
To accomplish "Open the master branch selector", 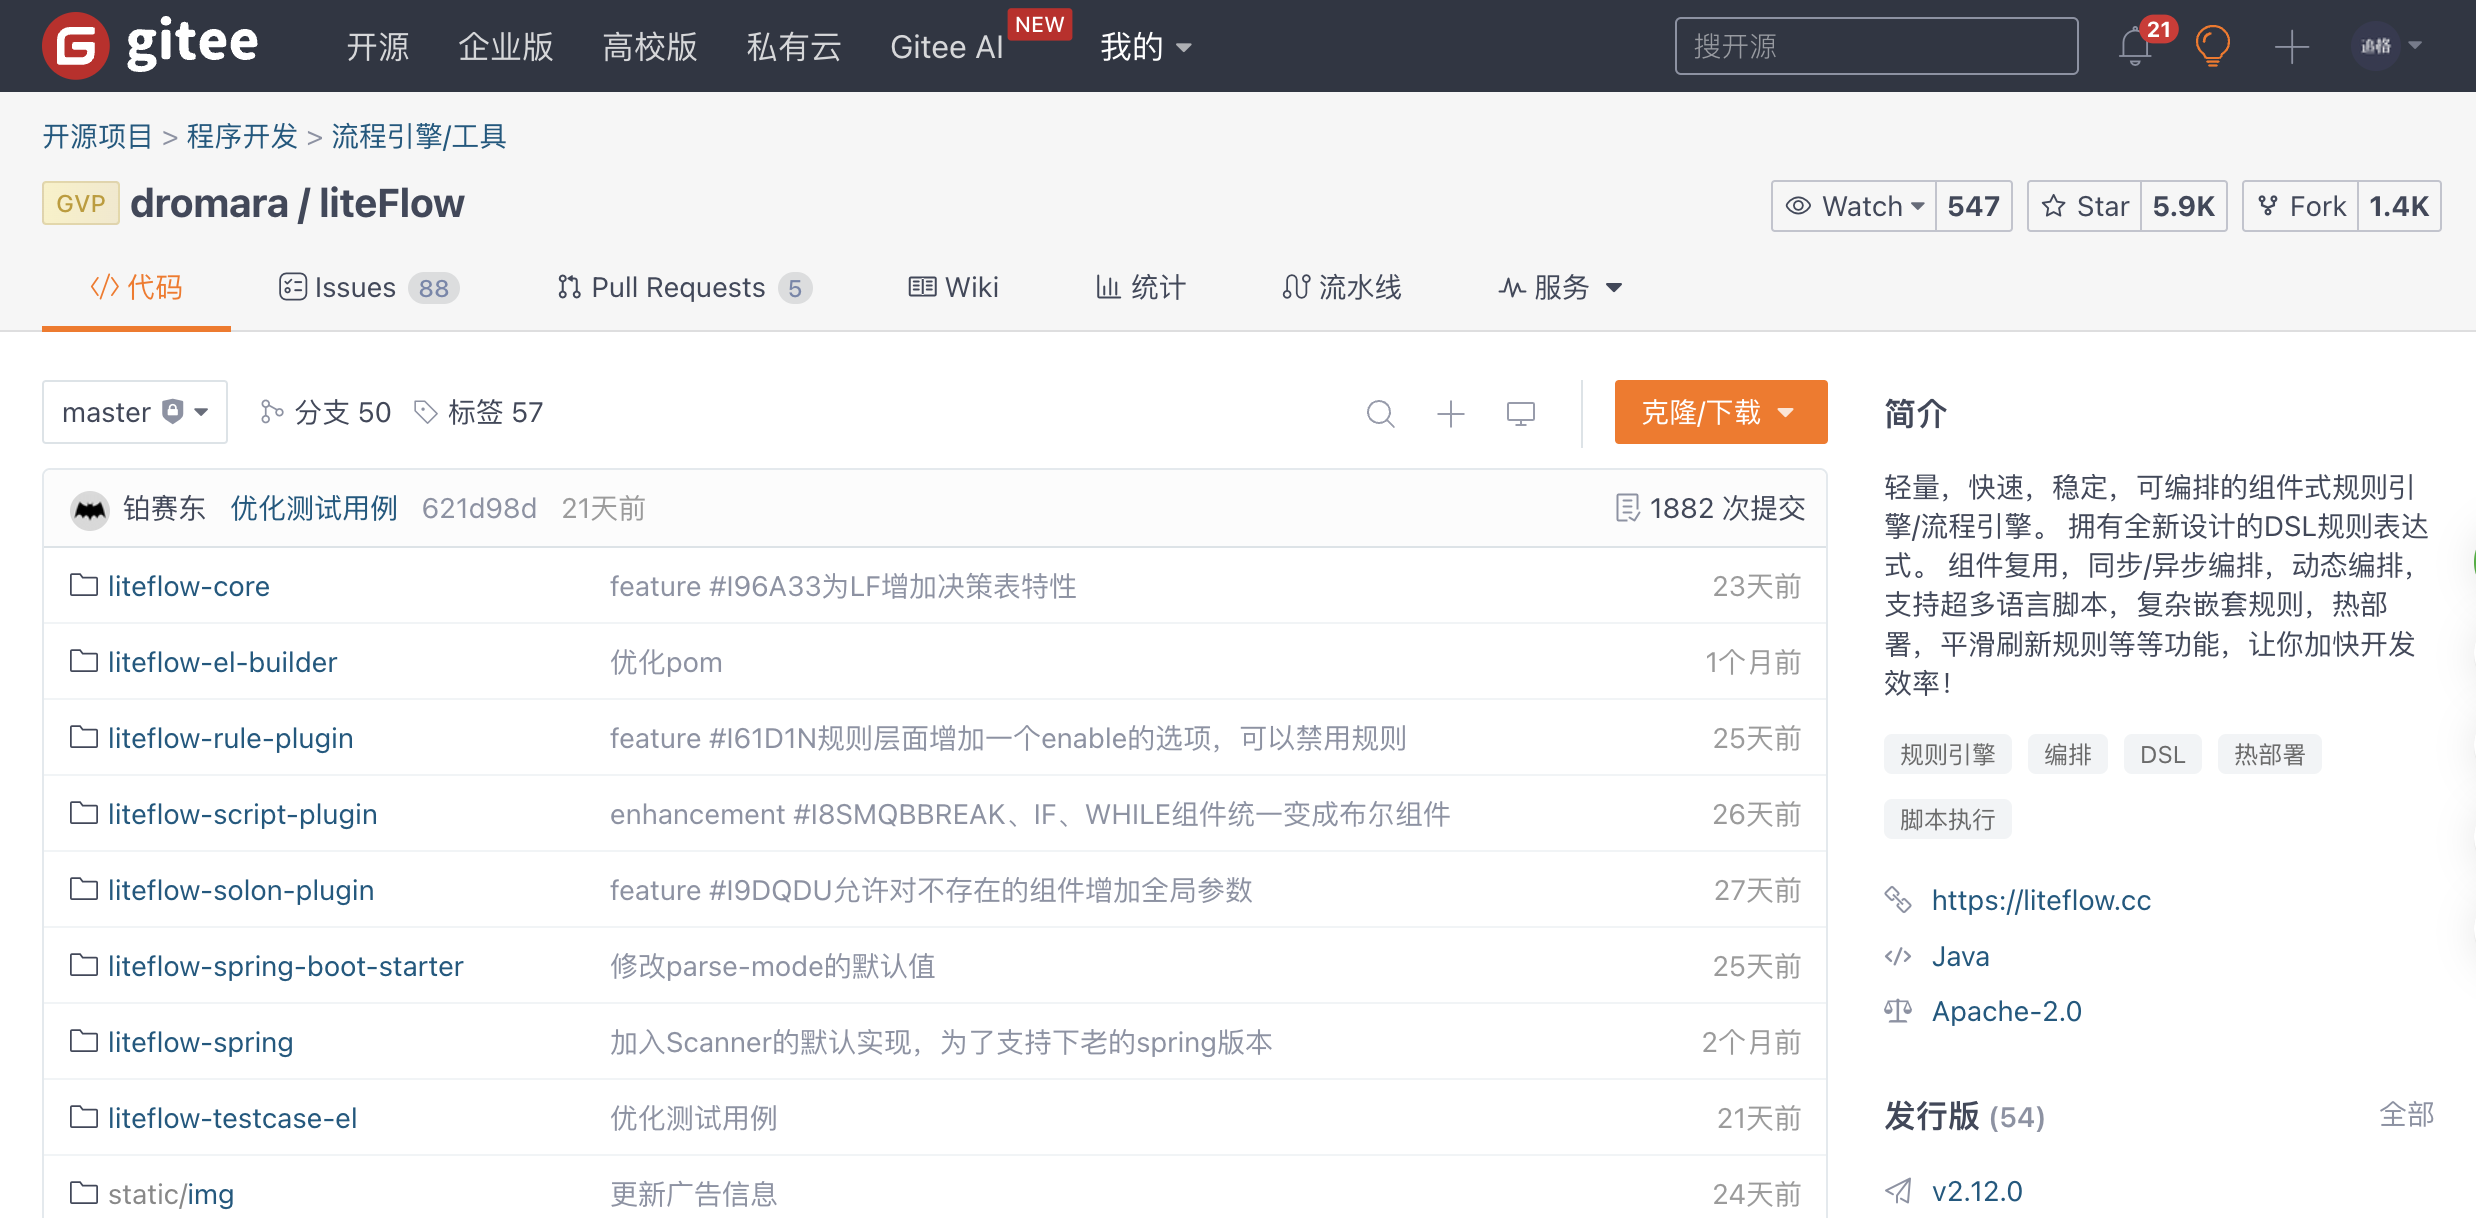I will click(135, 412).
